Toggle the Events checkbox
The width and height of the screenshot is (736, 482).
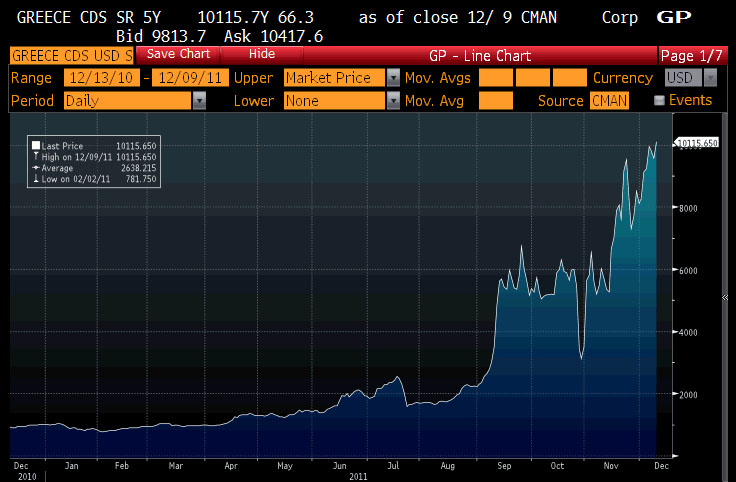658,100
